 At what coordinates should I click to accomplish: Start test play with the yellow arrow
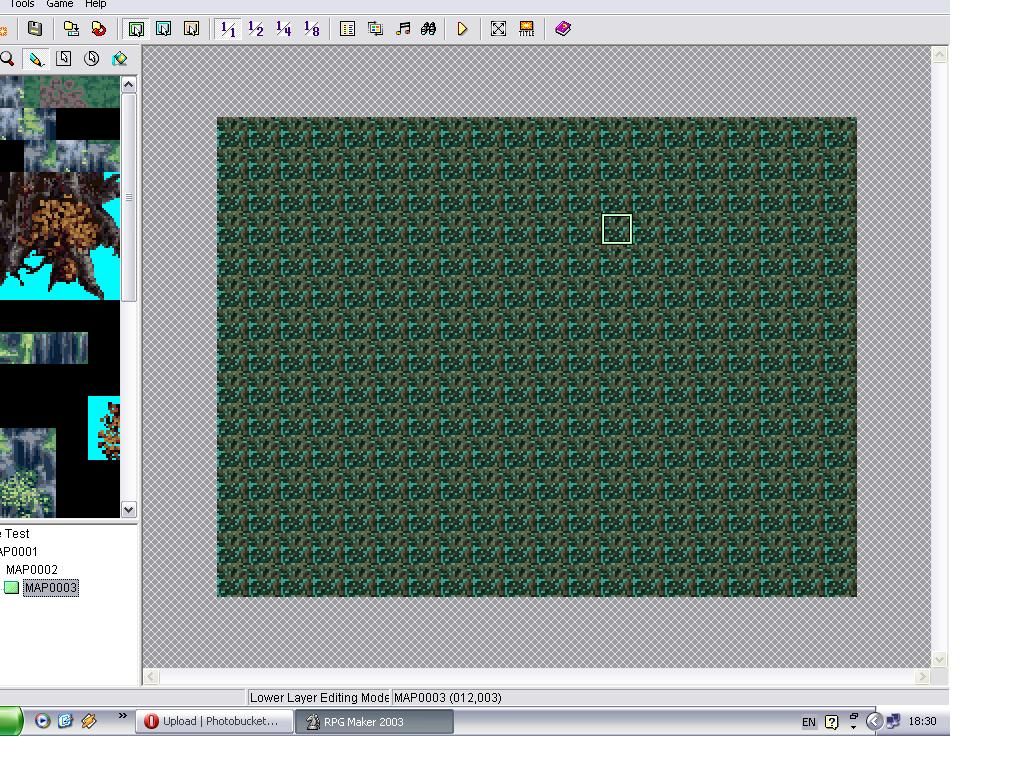(x=462, y=29)
